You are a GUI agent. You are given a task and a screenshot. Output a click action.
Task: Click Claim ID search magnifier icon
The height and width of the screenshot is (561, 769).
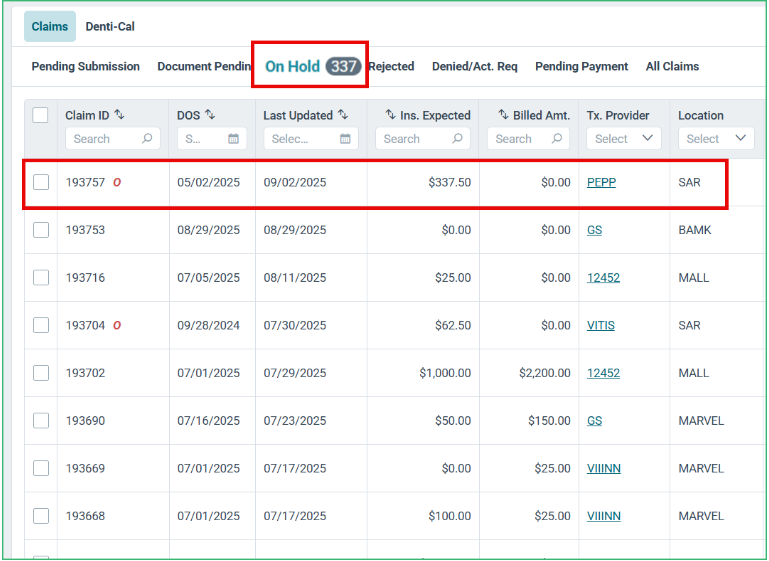point(147,139)
